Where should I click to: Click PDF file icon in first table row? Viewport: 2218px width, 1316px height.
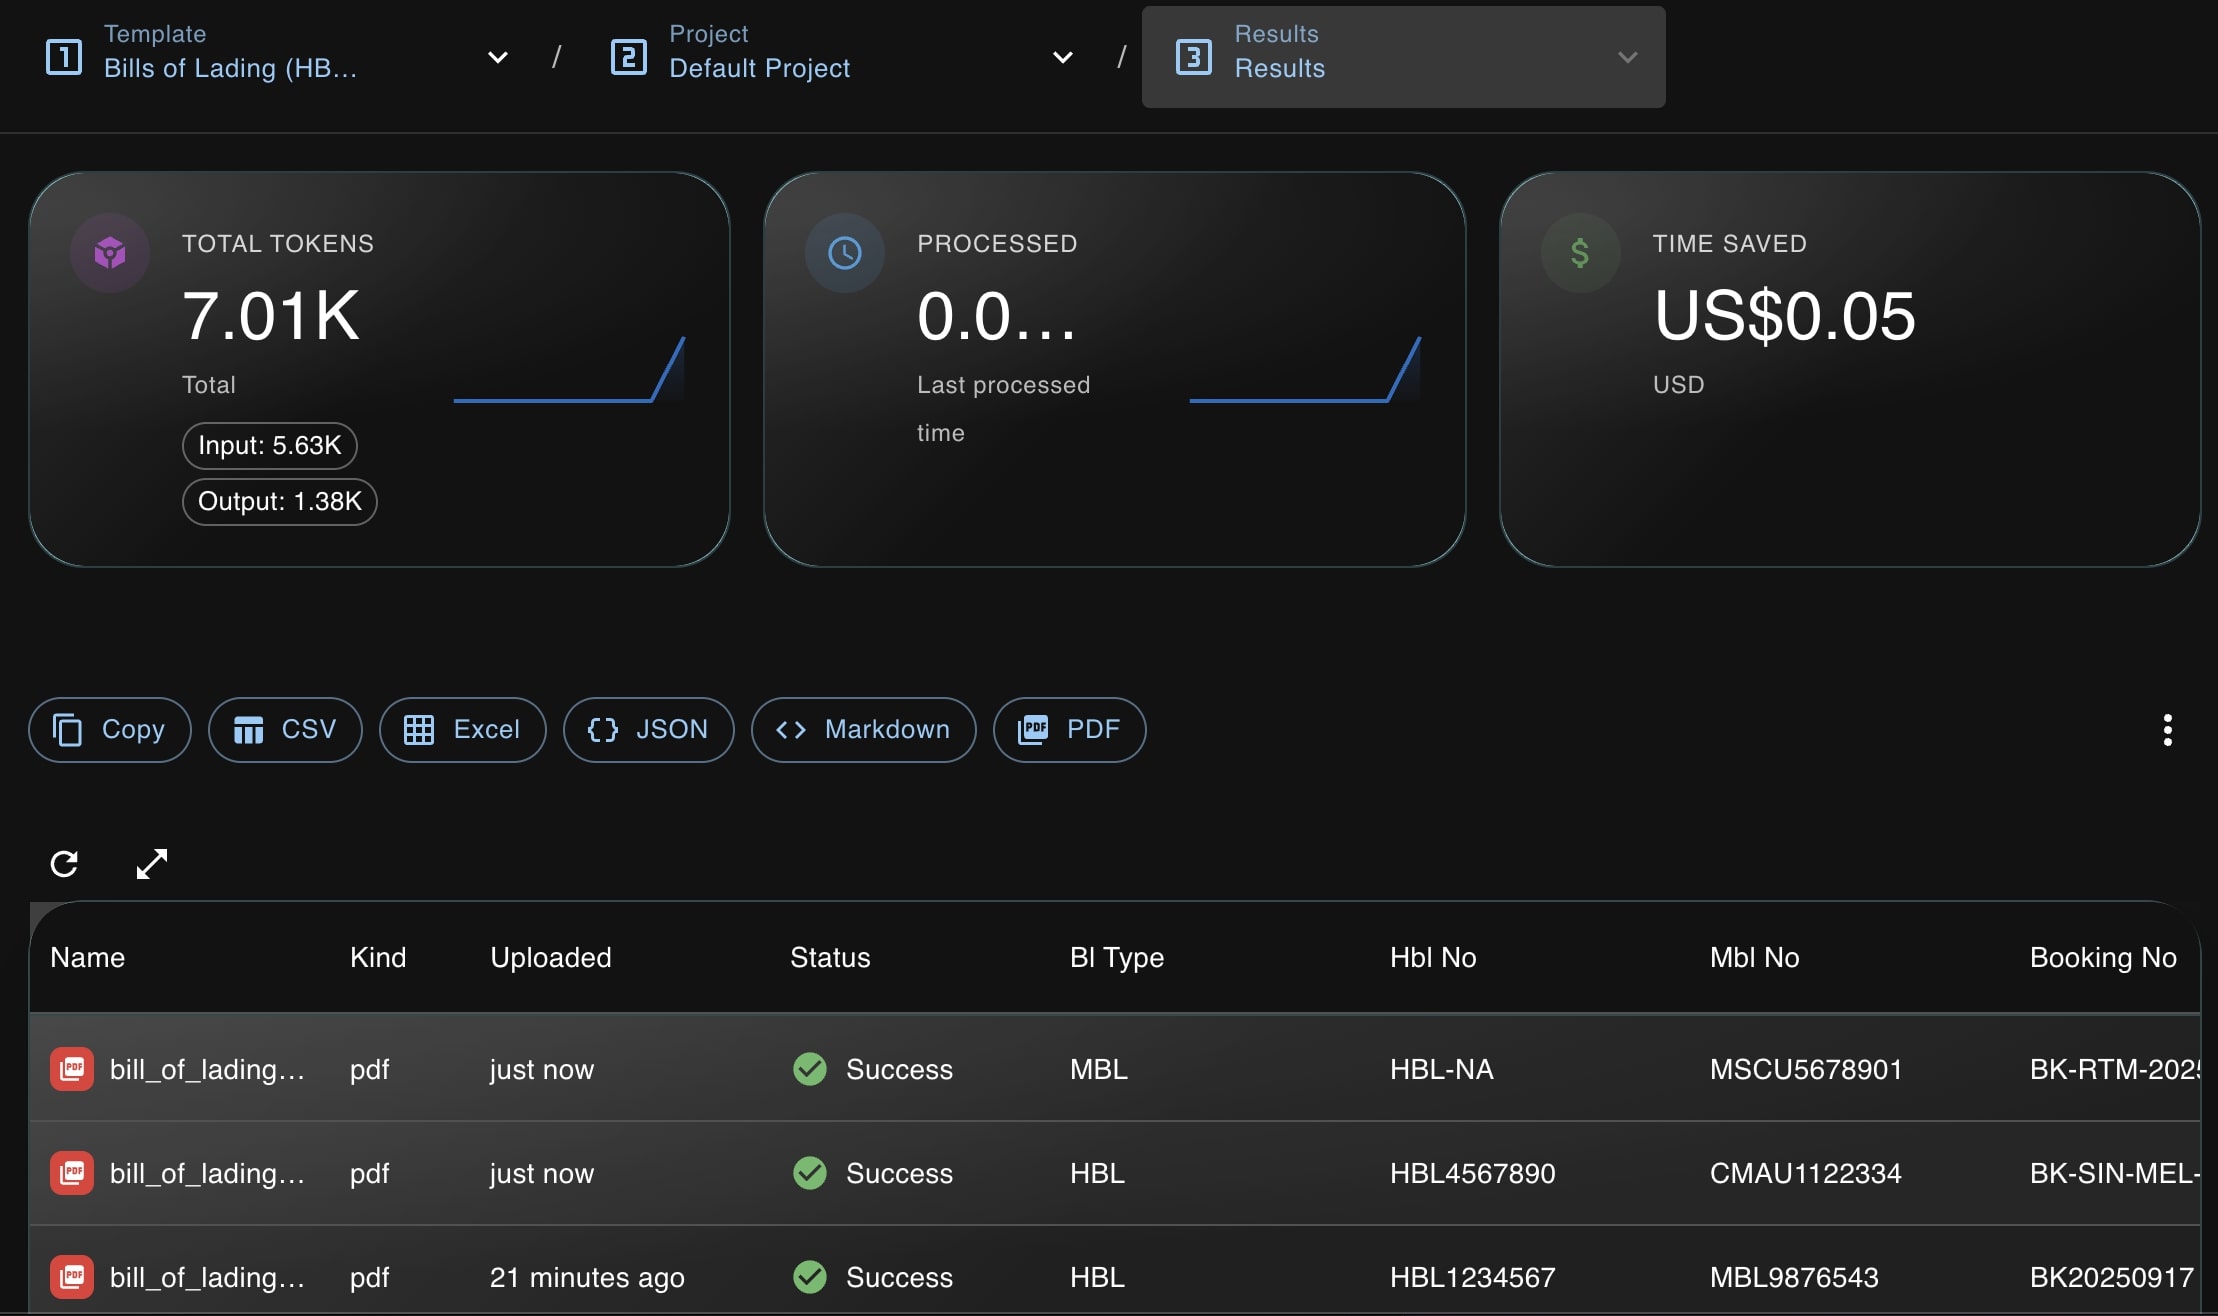coord(72,1069)
